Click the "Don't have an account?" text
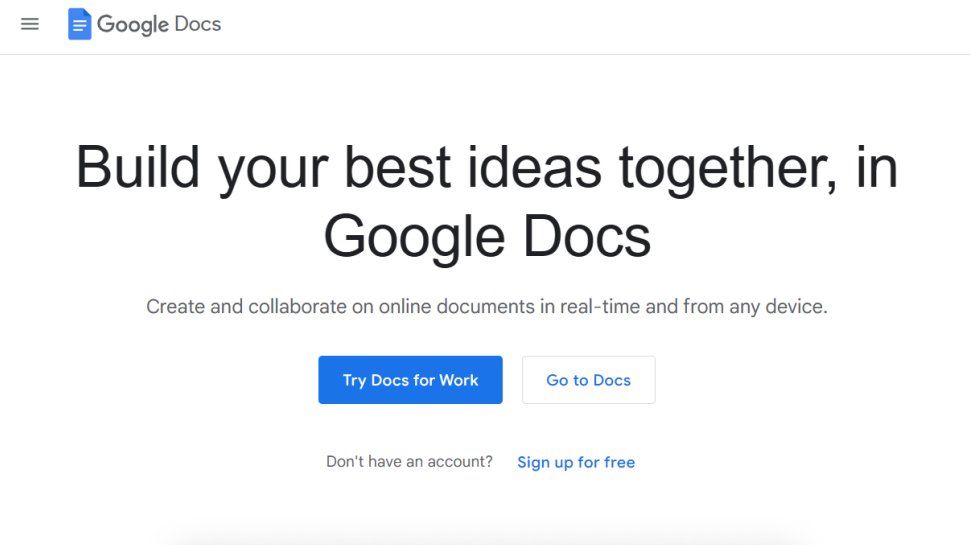Screen dimensions: 970x545 pos(409,462)
